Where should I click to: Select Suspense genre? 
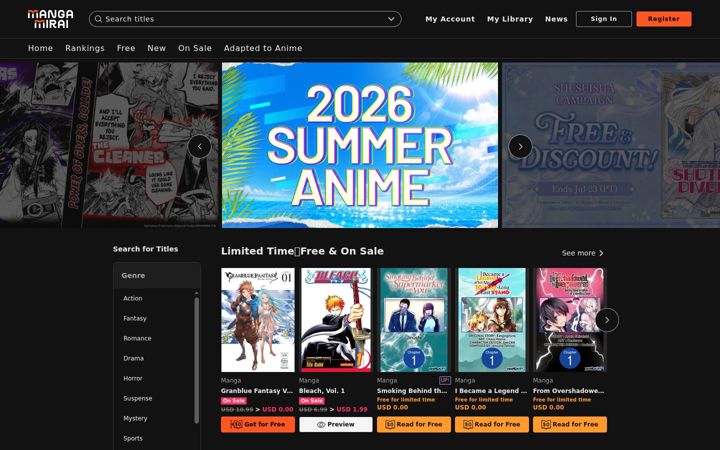[x=137, y=399]
